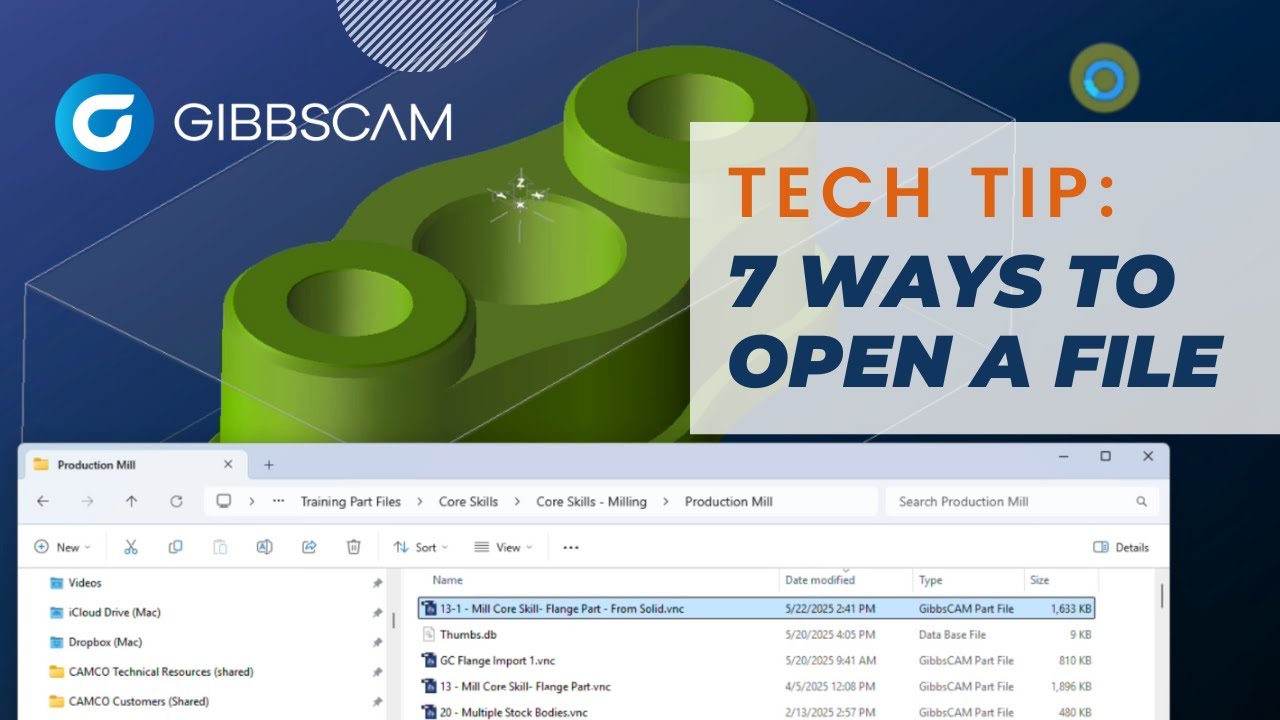Open the View dropdown
Image resolution: width=1280 pixels, height=720 pixels.
503,547
